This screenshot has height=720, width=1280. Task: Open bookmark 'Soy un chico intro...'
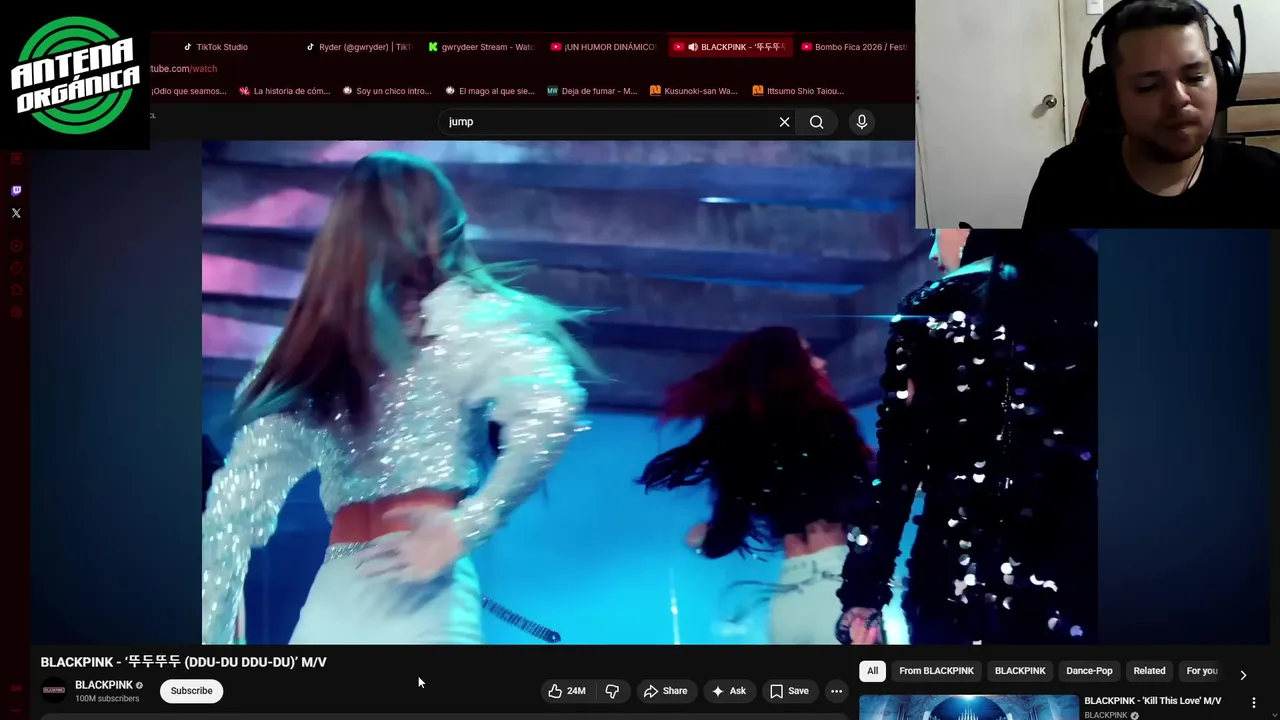point(387,91)
